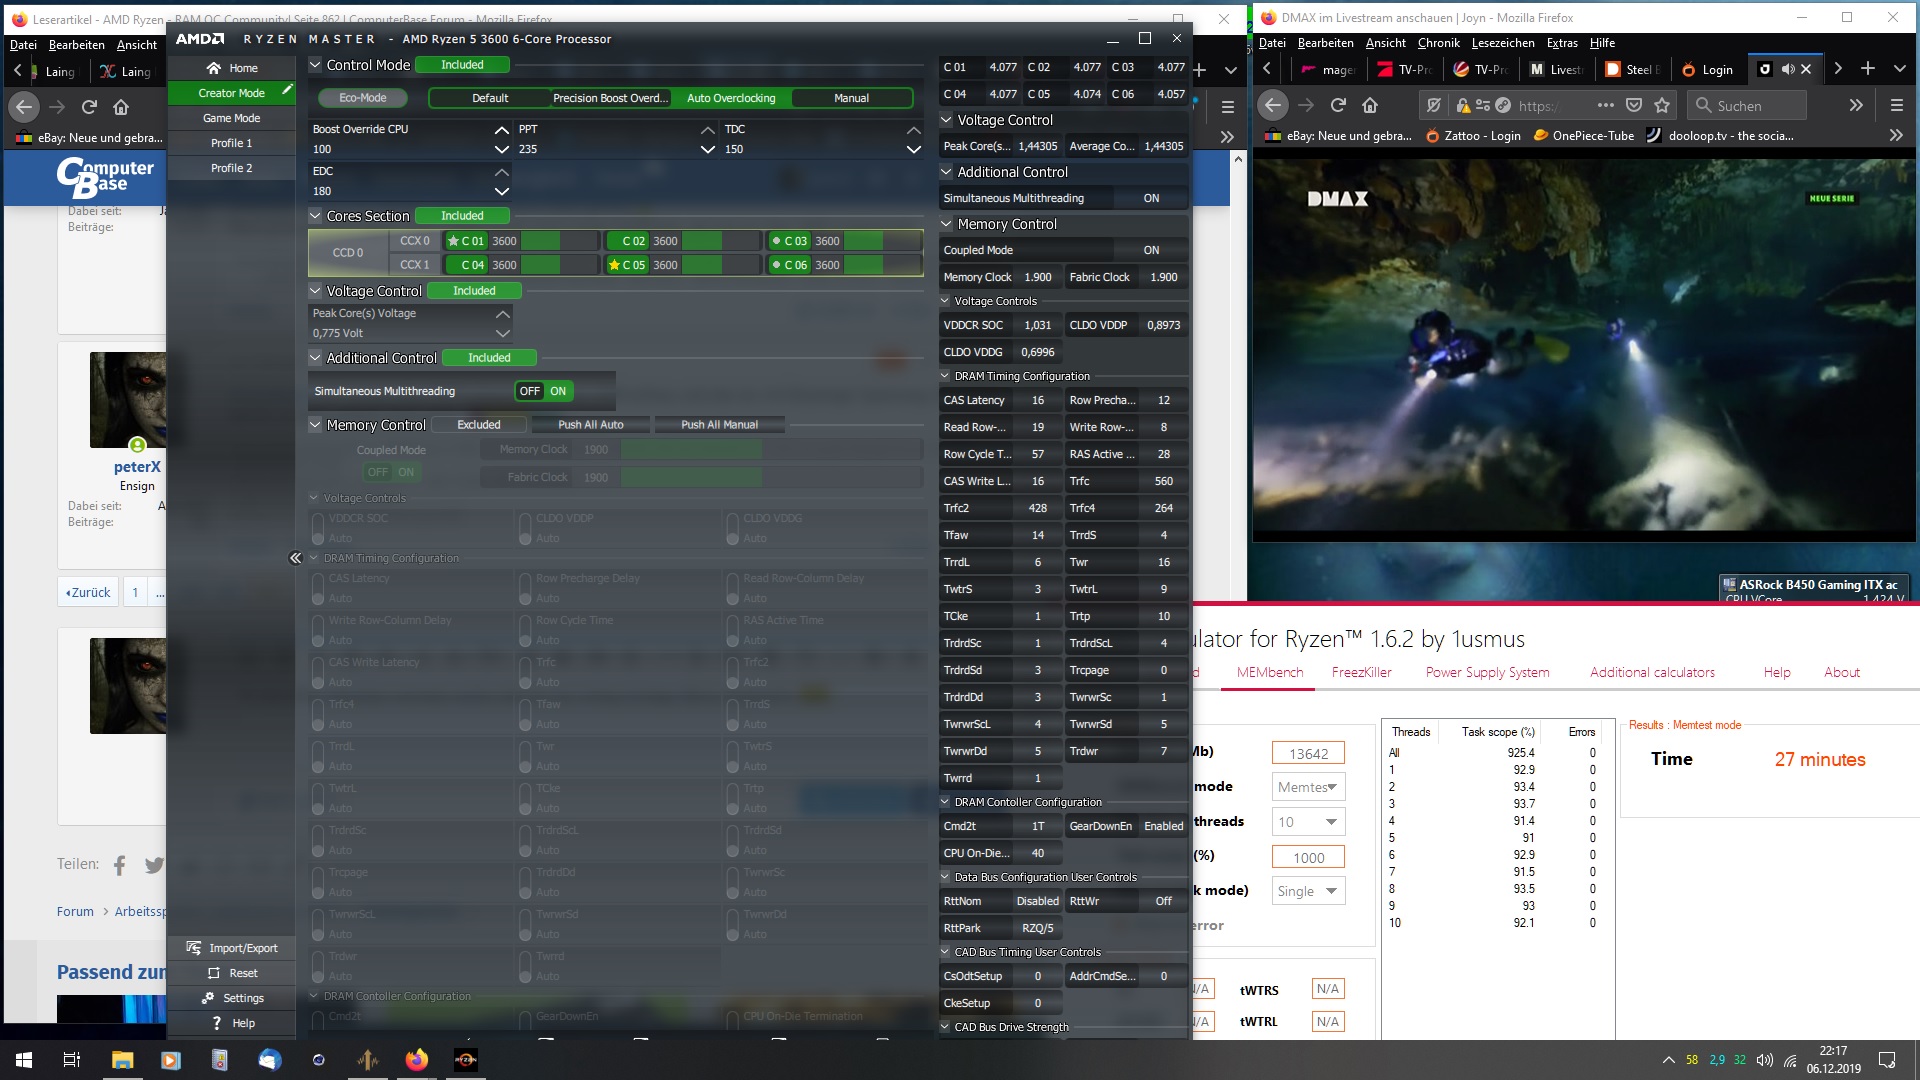Turn Simultaneous Multithreading OFF
This screenshot has width=1920, height=1080.
529,391
